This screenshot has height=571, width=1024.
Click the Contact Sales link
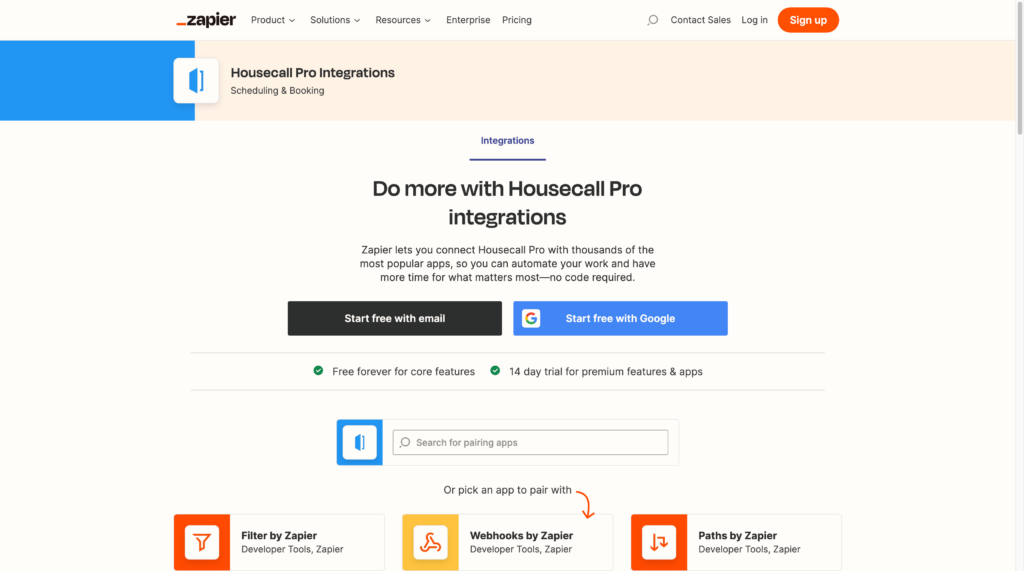pyautogui.click(x=700, y=20)
